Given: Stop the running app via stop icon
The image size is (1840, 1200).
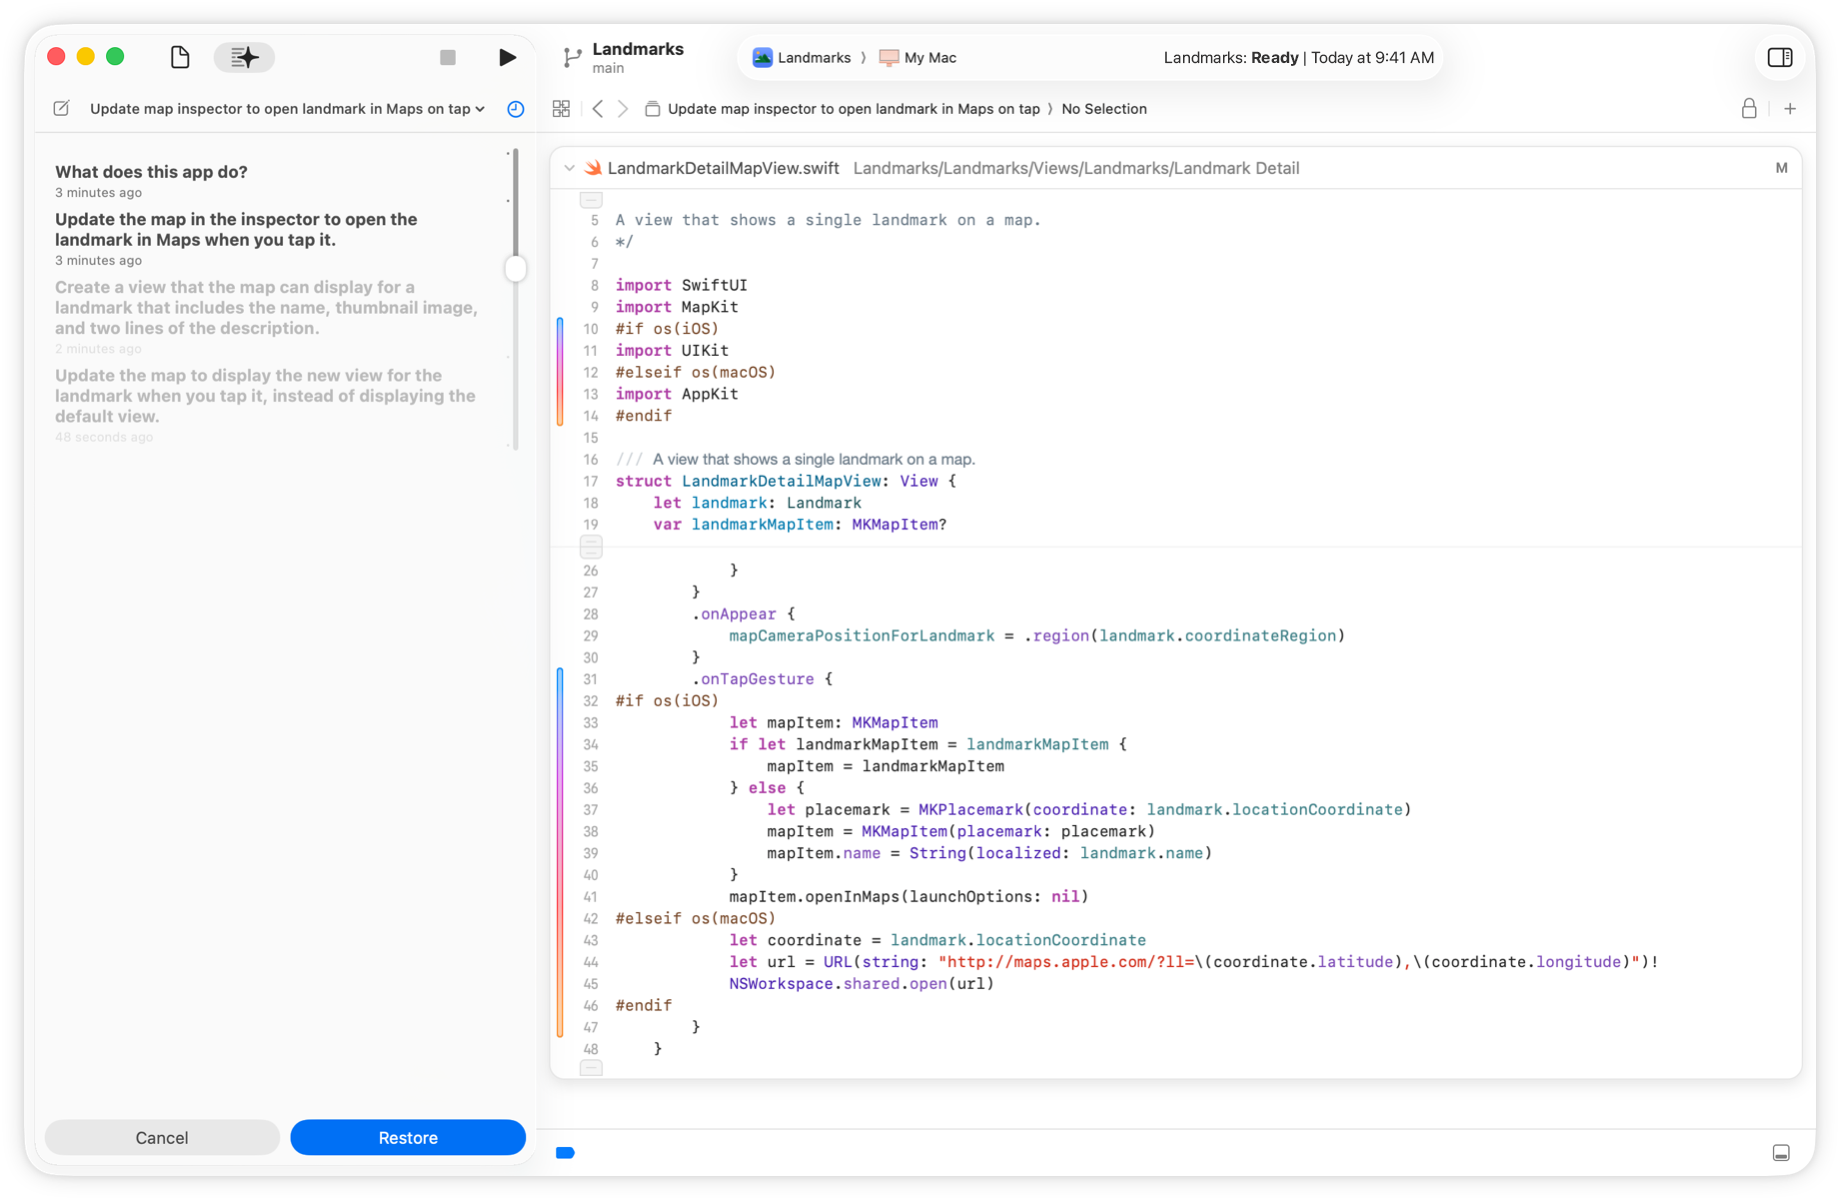Looking at the screenshot, I should 447,57.
